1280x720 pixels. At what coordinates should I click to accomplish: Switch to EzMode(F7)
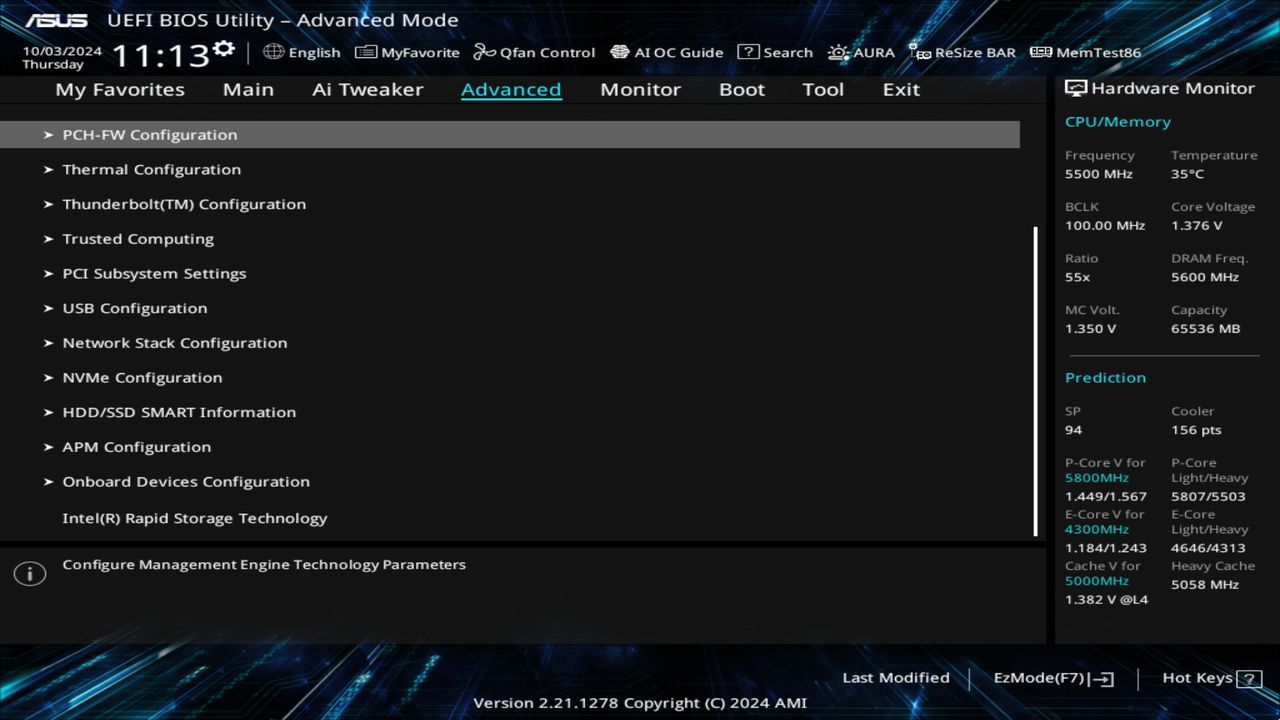pos(1053,677)
